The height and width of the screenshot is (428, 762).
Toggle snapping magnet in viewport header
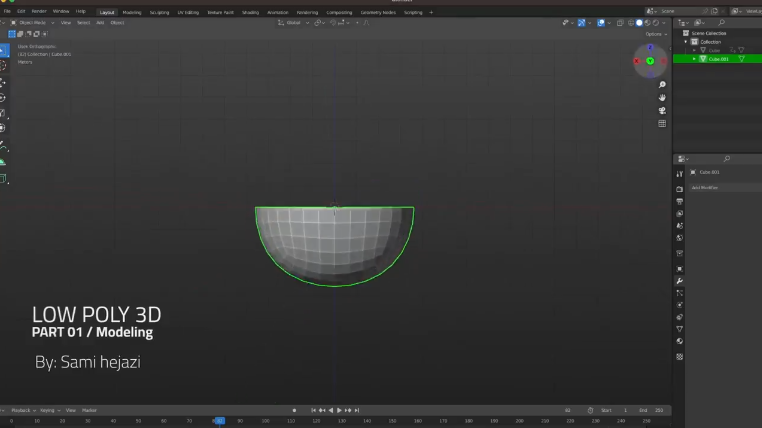(333, 23)
